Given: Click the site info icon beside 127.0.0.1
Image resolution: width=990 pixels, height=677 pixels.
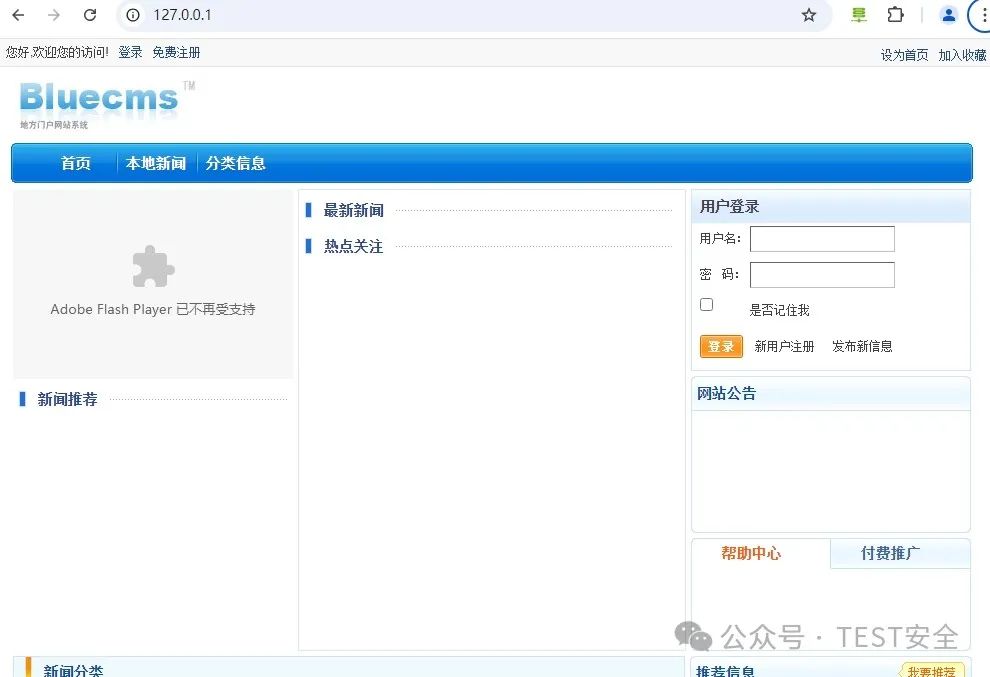Looking at the screenshot, I should tap(133, 15).
